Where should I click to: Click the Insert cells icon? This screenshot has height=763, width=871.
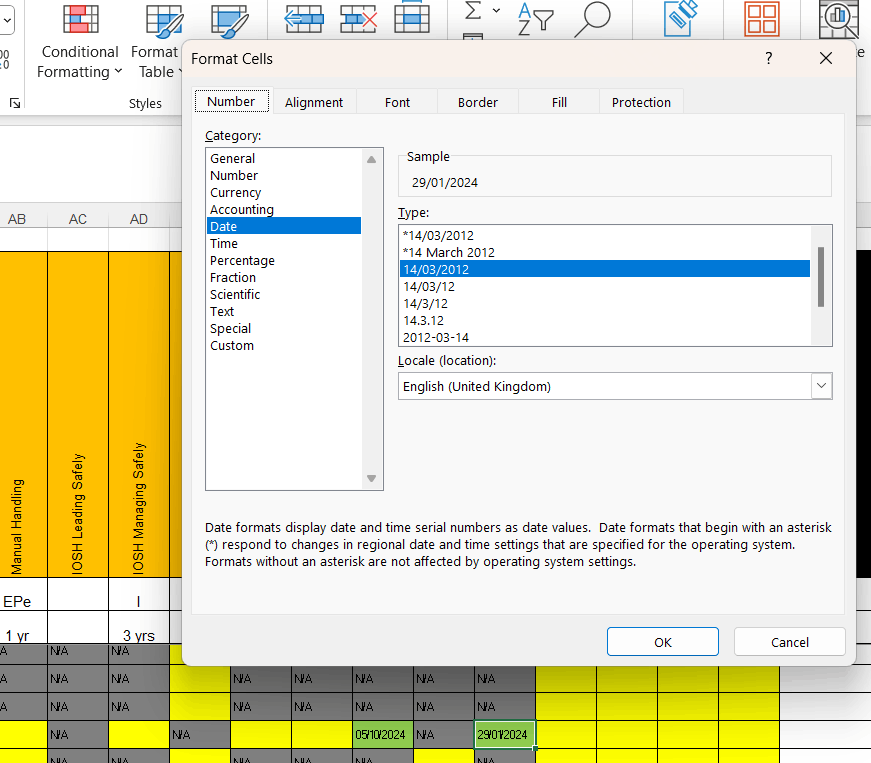(x=303, y=19)
